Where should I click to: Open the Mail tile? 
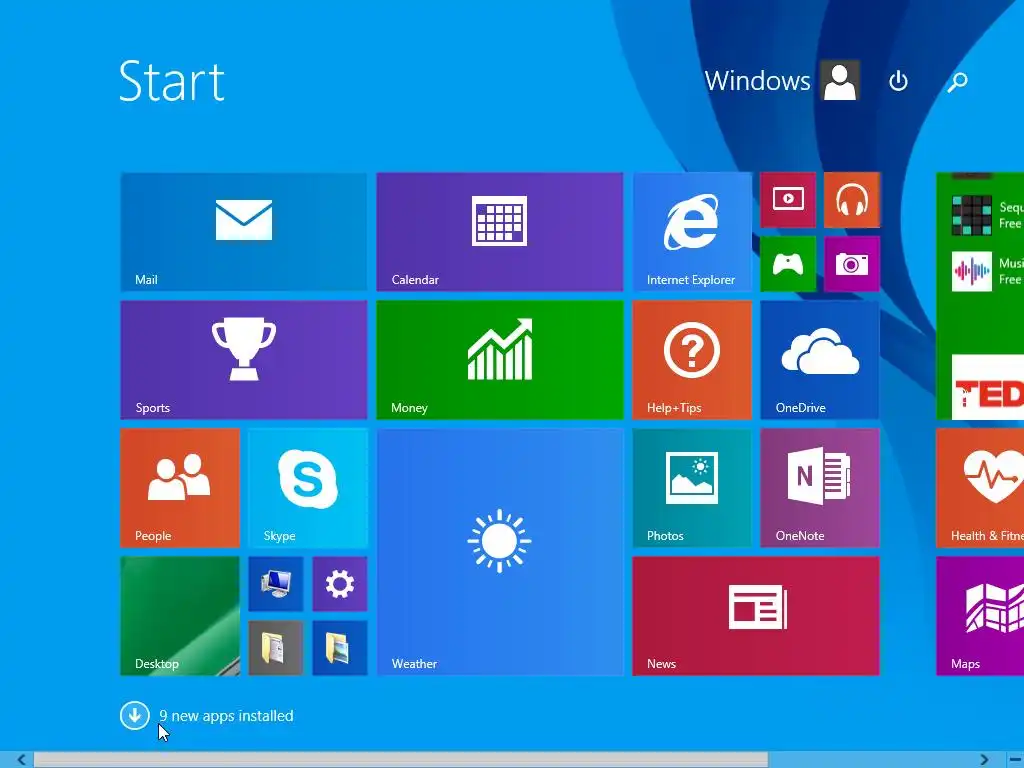point(244,232)
